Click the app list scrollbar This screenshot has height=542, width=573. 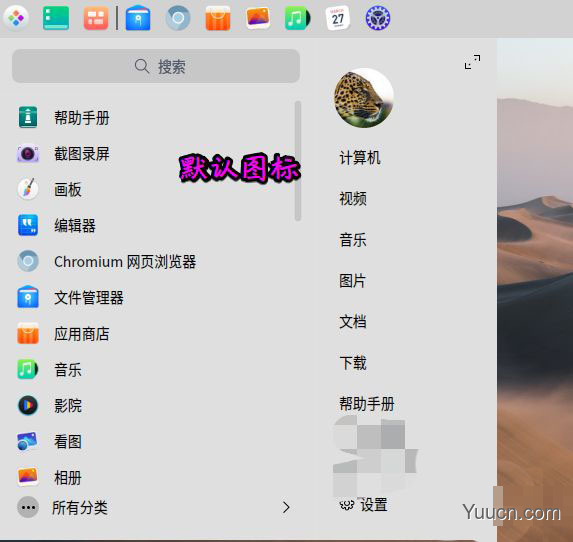tap(298, 161)
